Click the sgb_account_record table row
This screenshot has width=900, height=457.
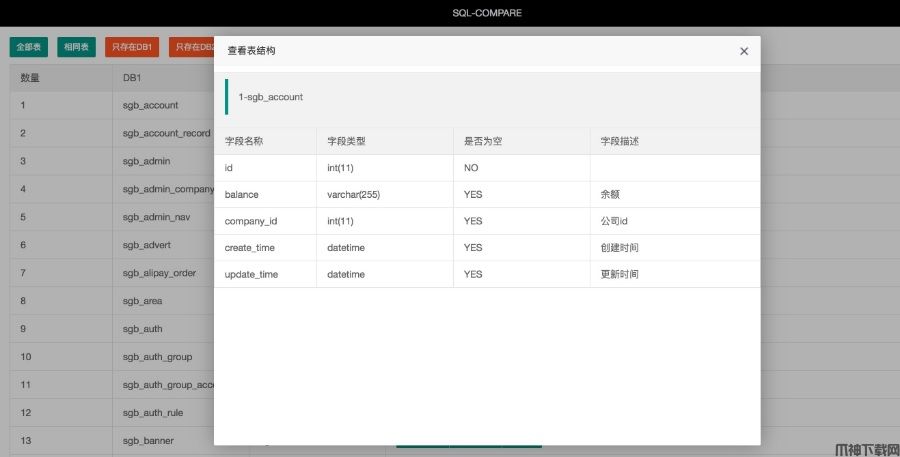click(x=166, y=133)
